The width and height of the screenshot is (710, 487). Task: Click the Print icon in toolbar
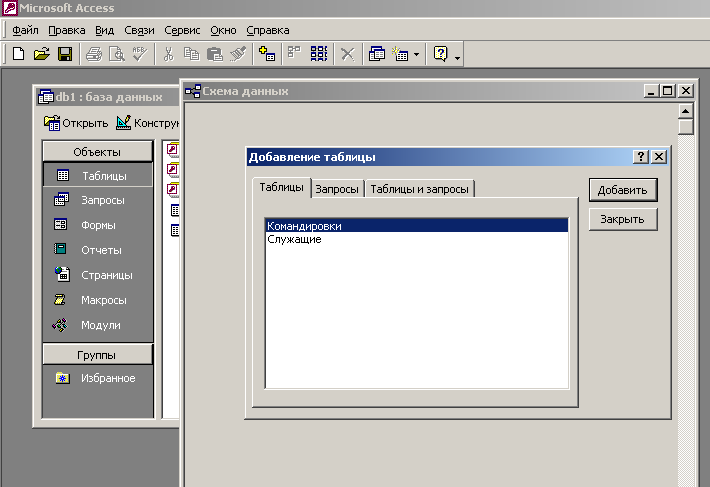tap(94, 54)
